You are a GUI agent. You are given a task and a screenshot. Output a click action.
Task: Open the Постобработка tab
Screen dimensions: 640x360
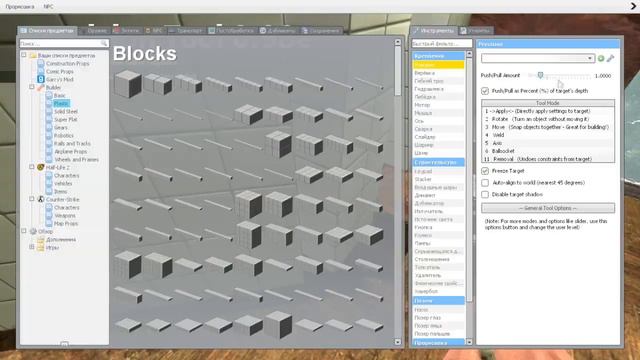coord(231,31)
